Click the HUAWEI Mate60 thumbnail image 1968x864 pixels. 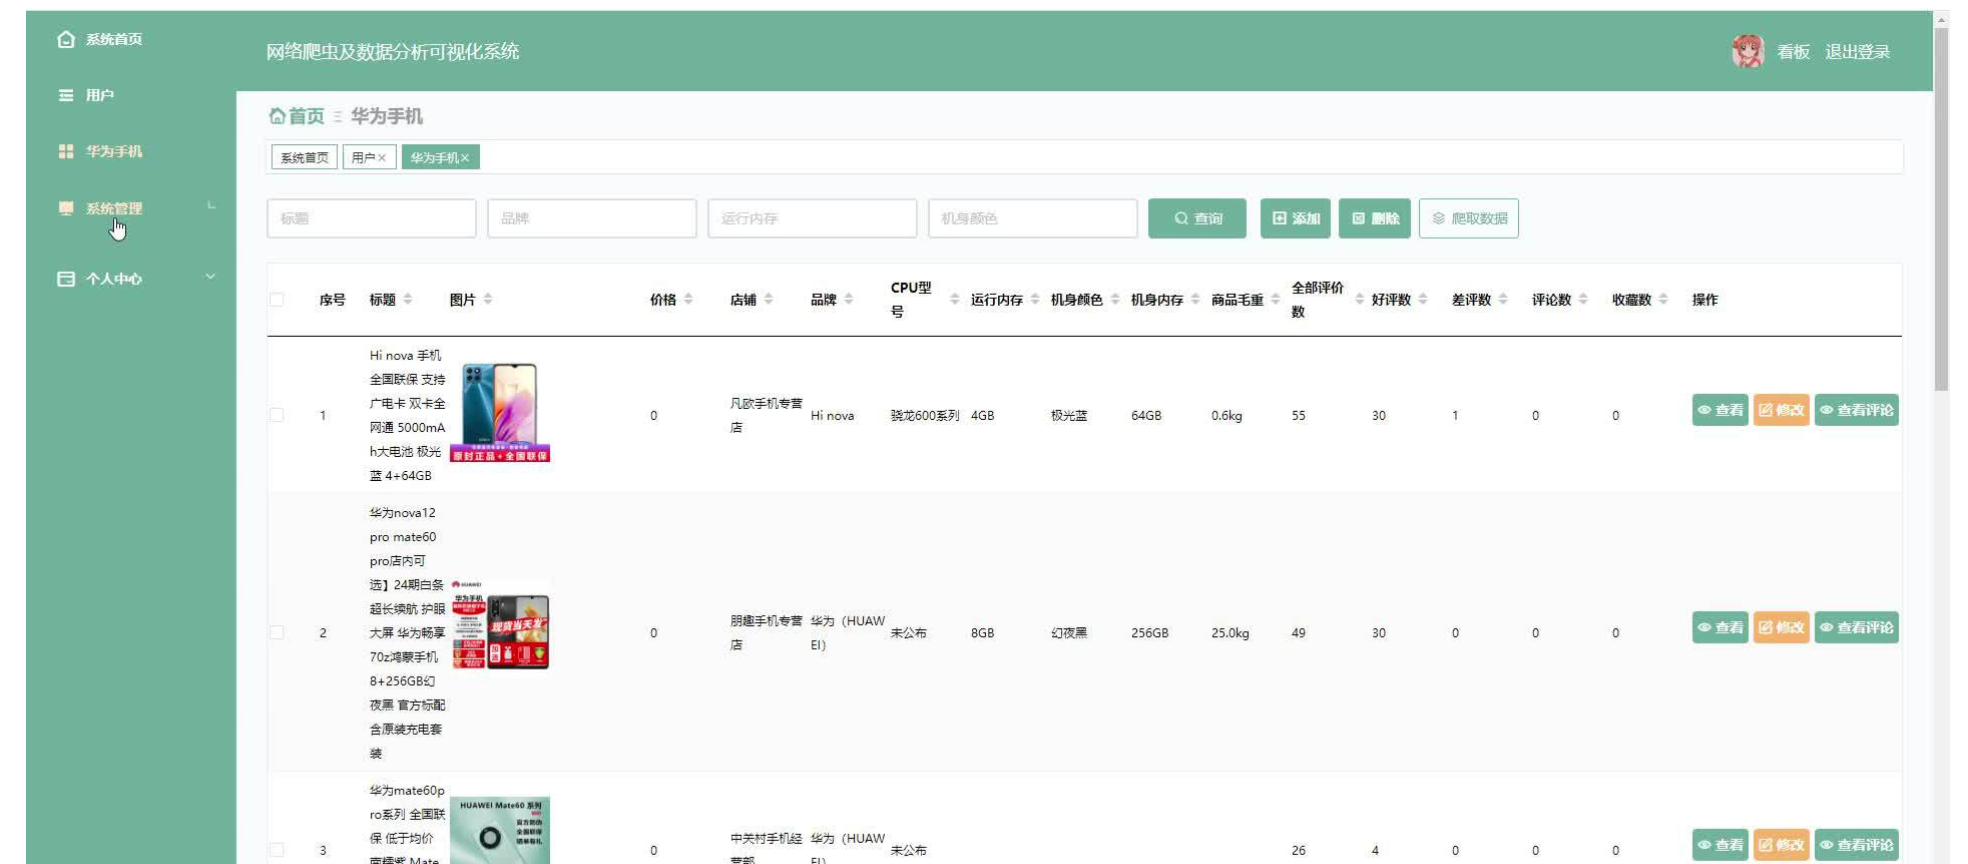500,830
